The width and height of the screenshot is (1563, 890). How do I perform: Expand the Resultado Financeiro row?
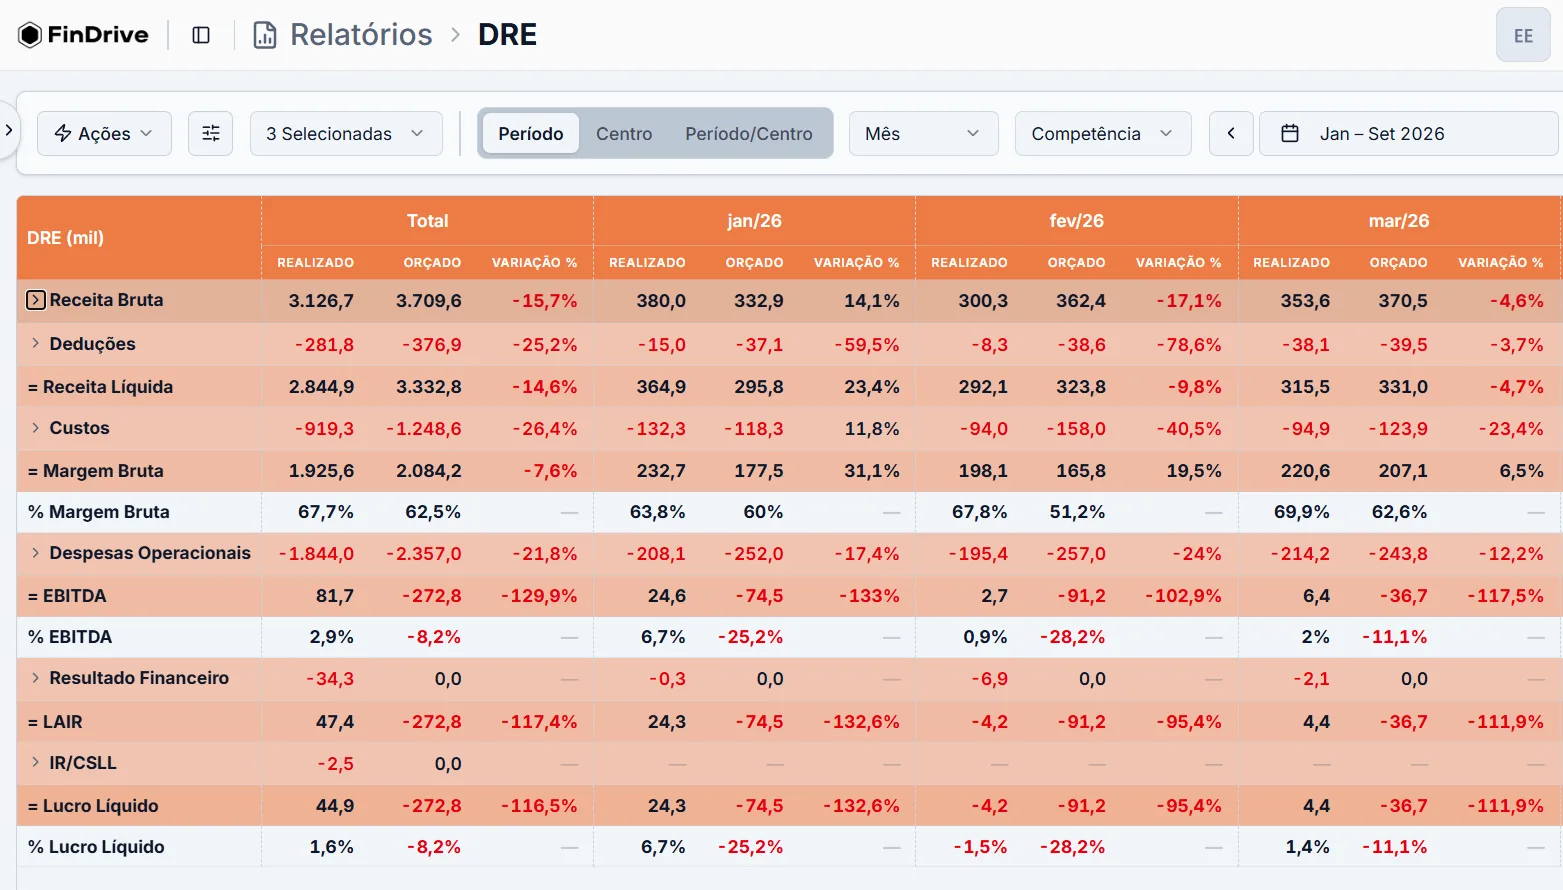[36, 678]
